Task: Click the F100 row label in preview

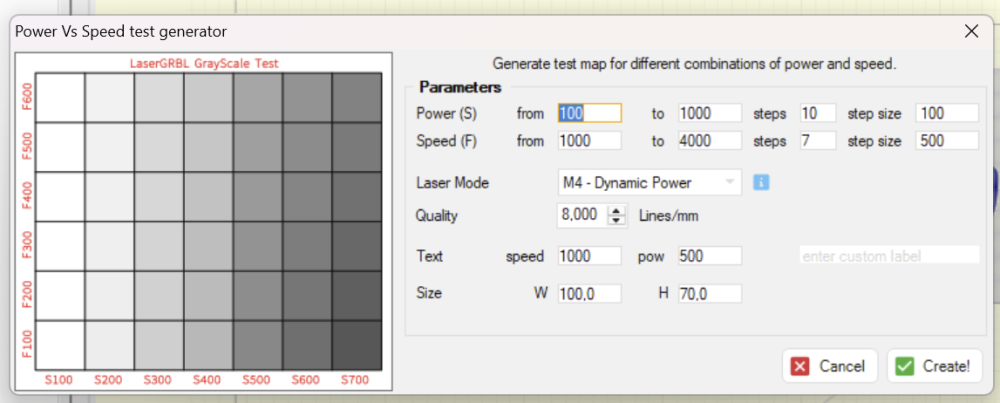Action: pyautogui.click(x=27, y=345)
